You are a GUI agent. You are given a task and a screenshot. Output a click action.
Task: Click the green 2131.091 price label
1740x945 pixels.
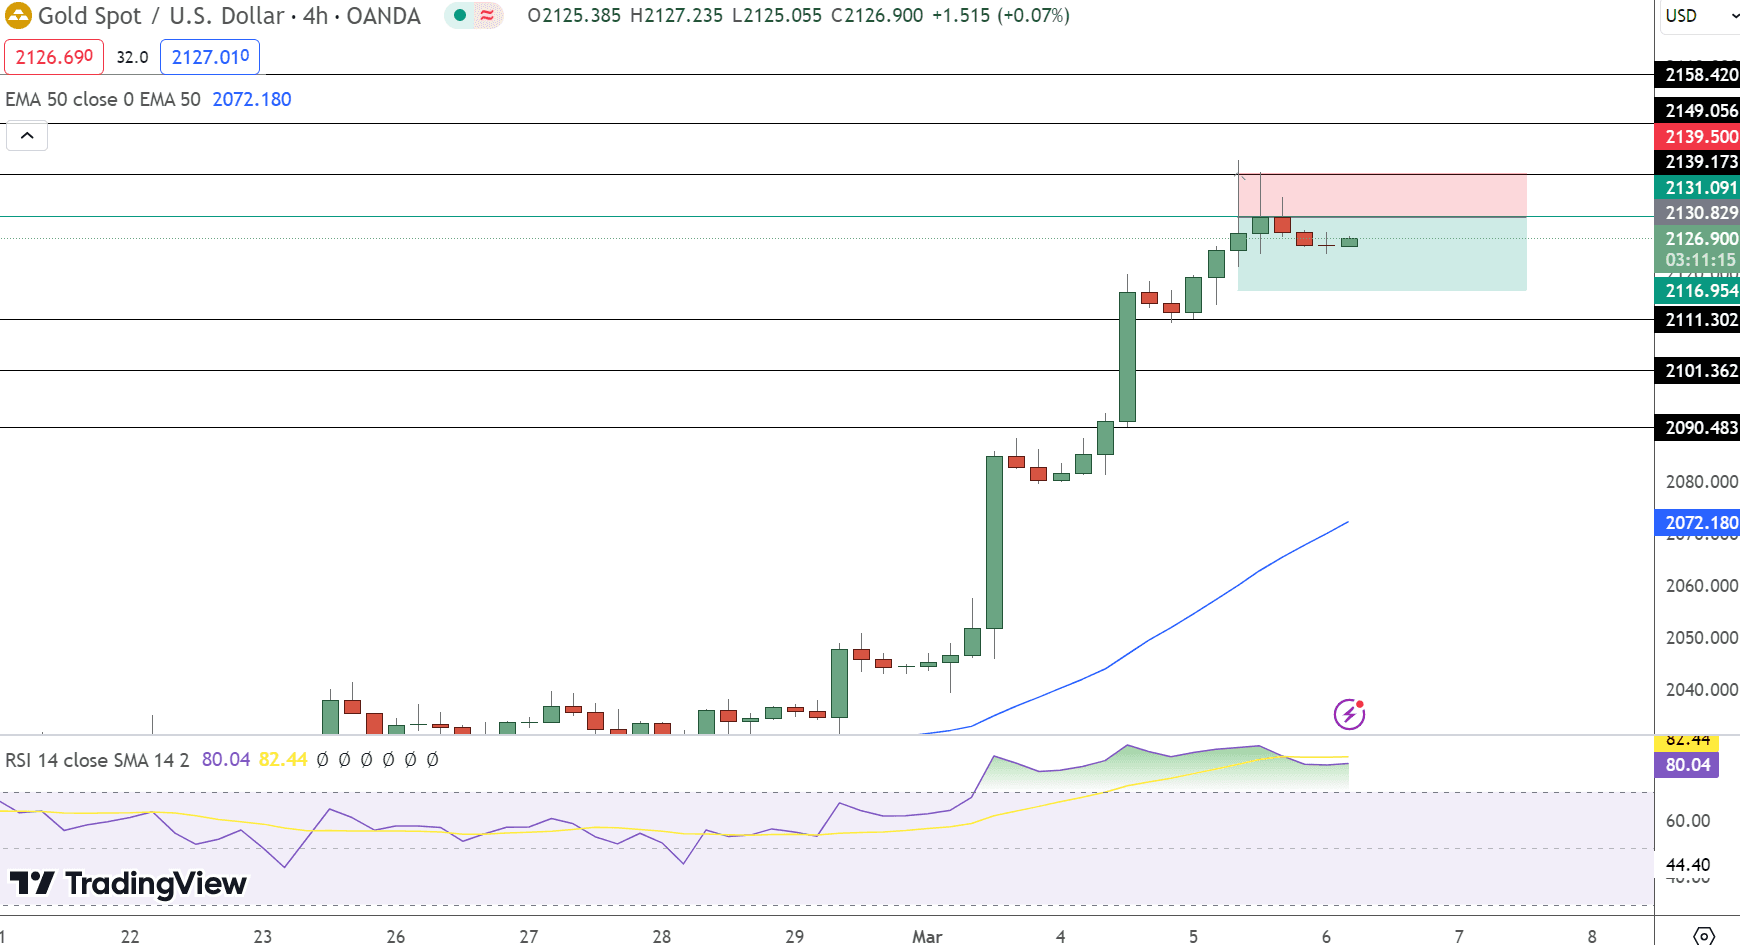coord(1698,188)
